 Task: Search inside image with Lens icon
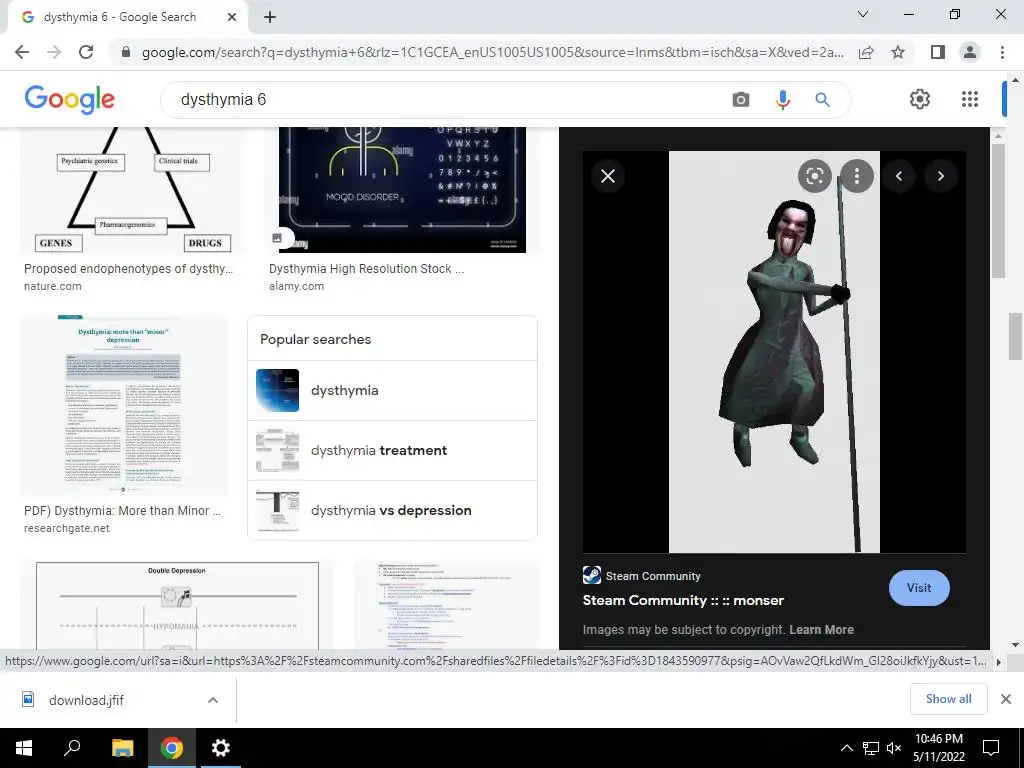pos(814,176)
